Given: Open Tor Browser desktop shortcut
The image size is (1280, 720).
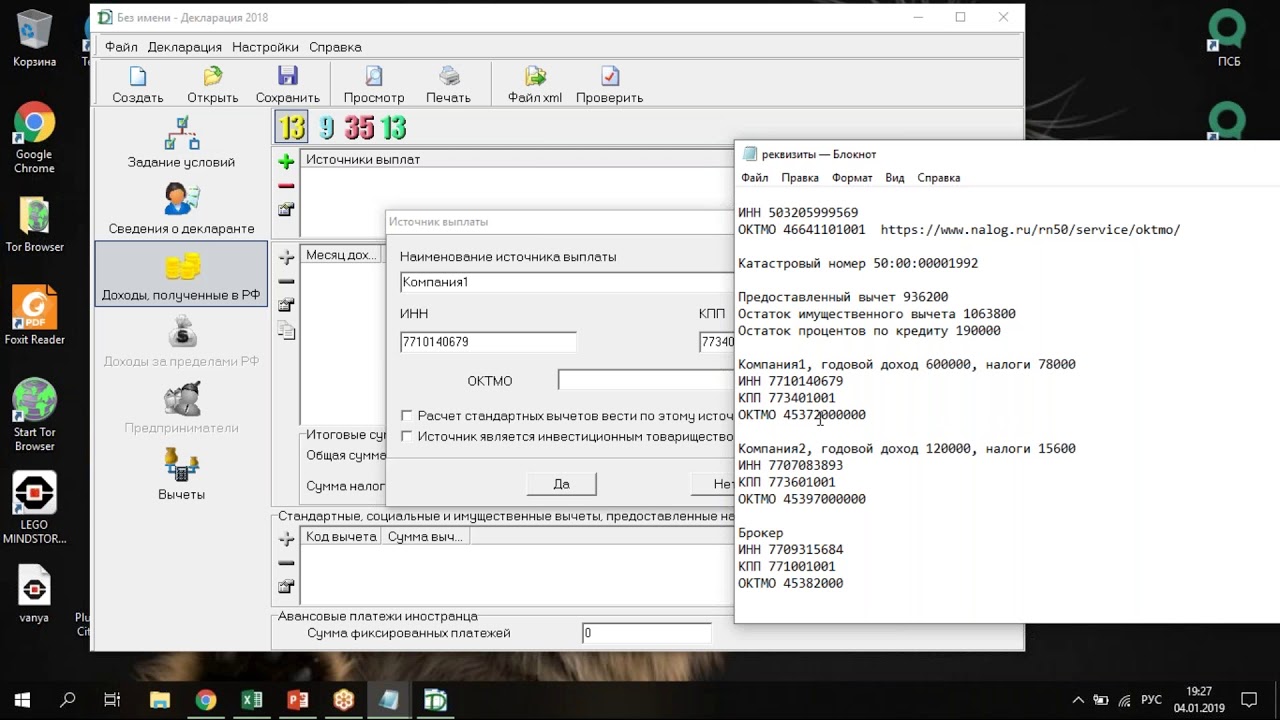Looking at the screenshot, I should (x=34, y=225).
